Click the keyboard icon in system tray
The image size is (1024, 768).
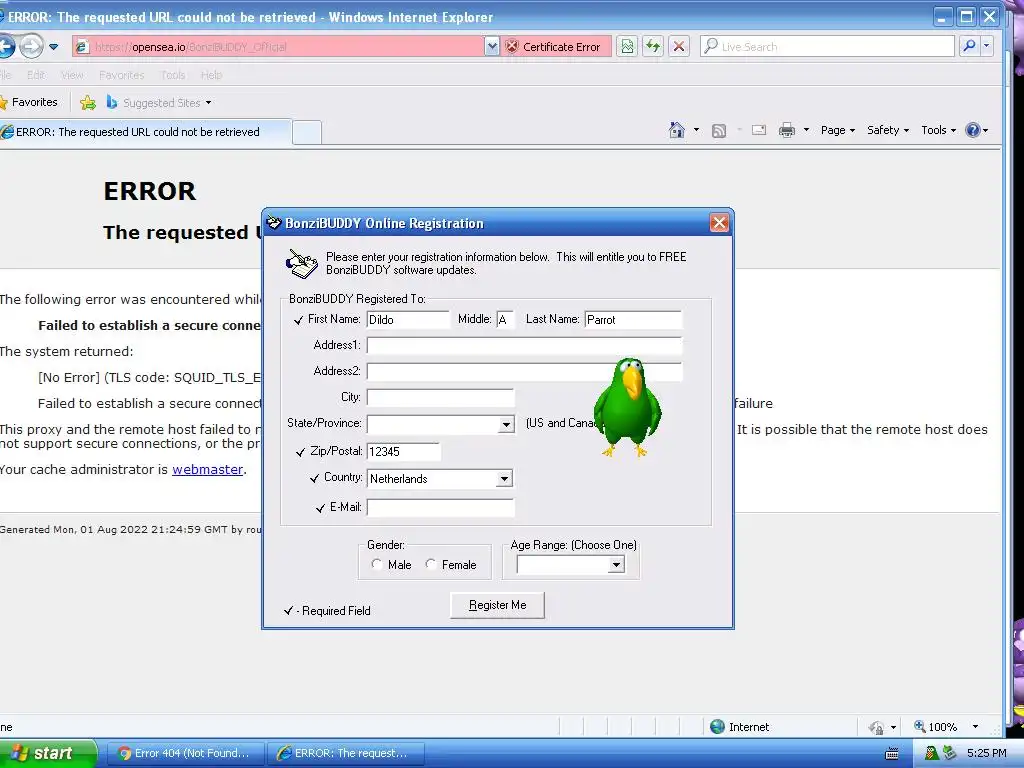point(891,754)
